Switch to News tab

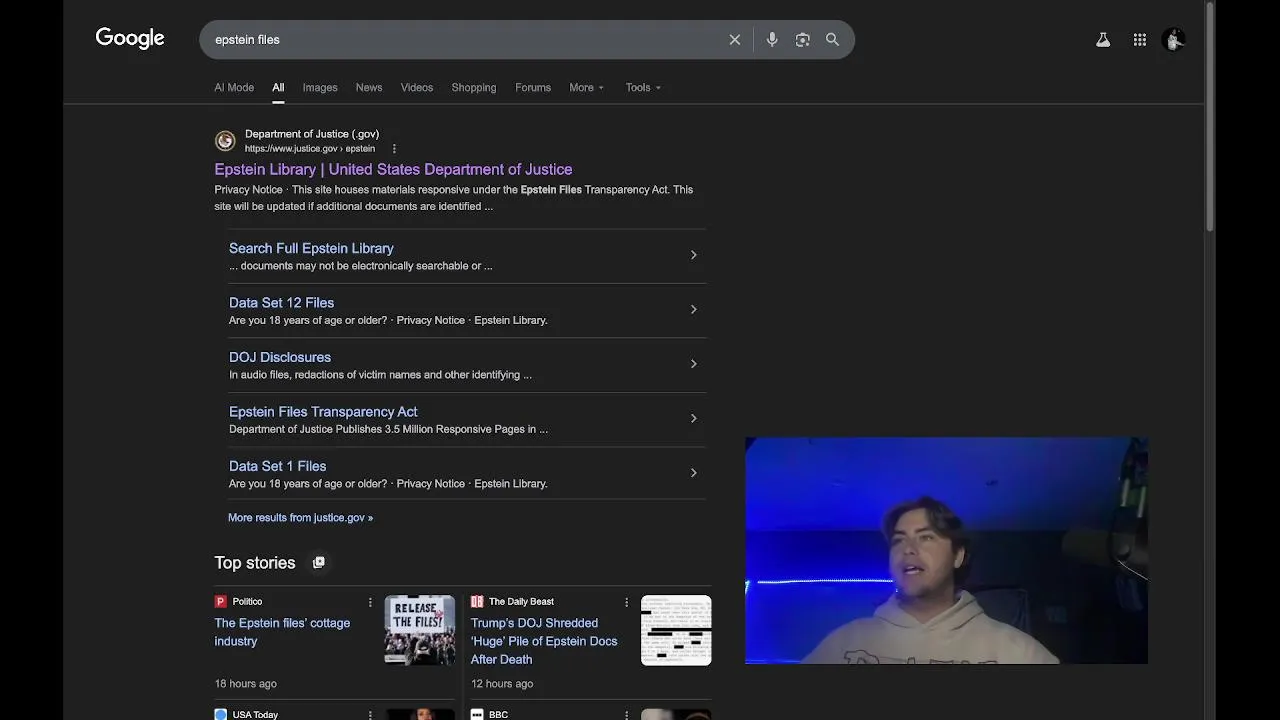369,88
